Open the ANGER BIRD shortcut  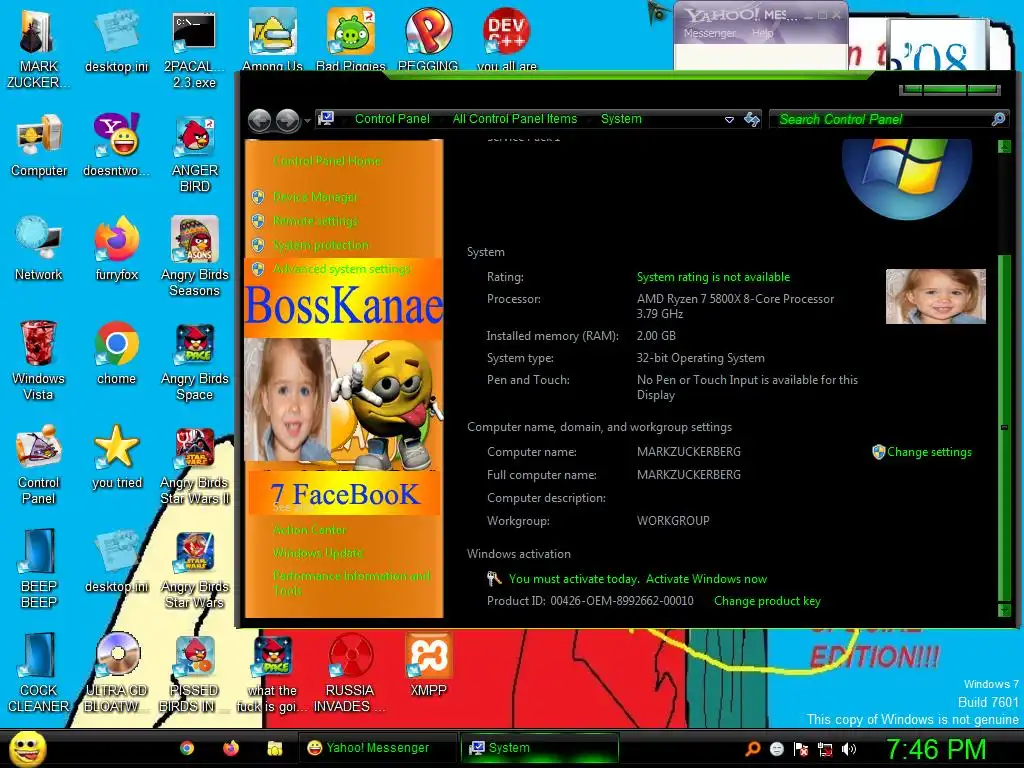point(195,154)
